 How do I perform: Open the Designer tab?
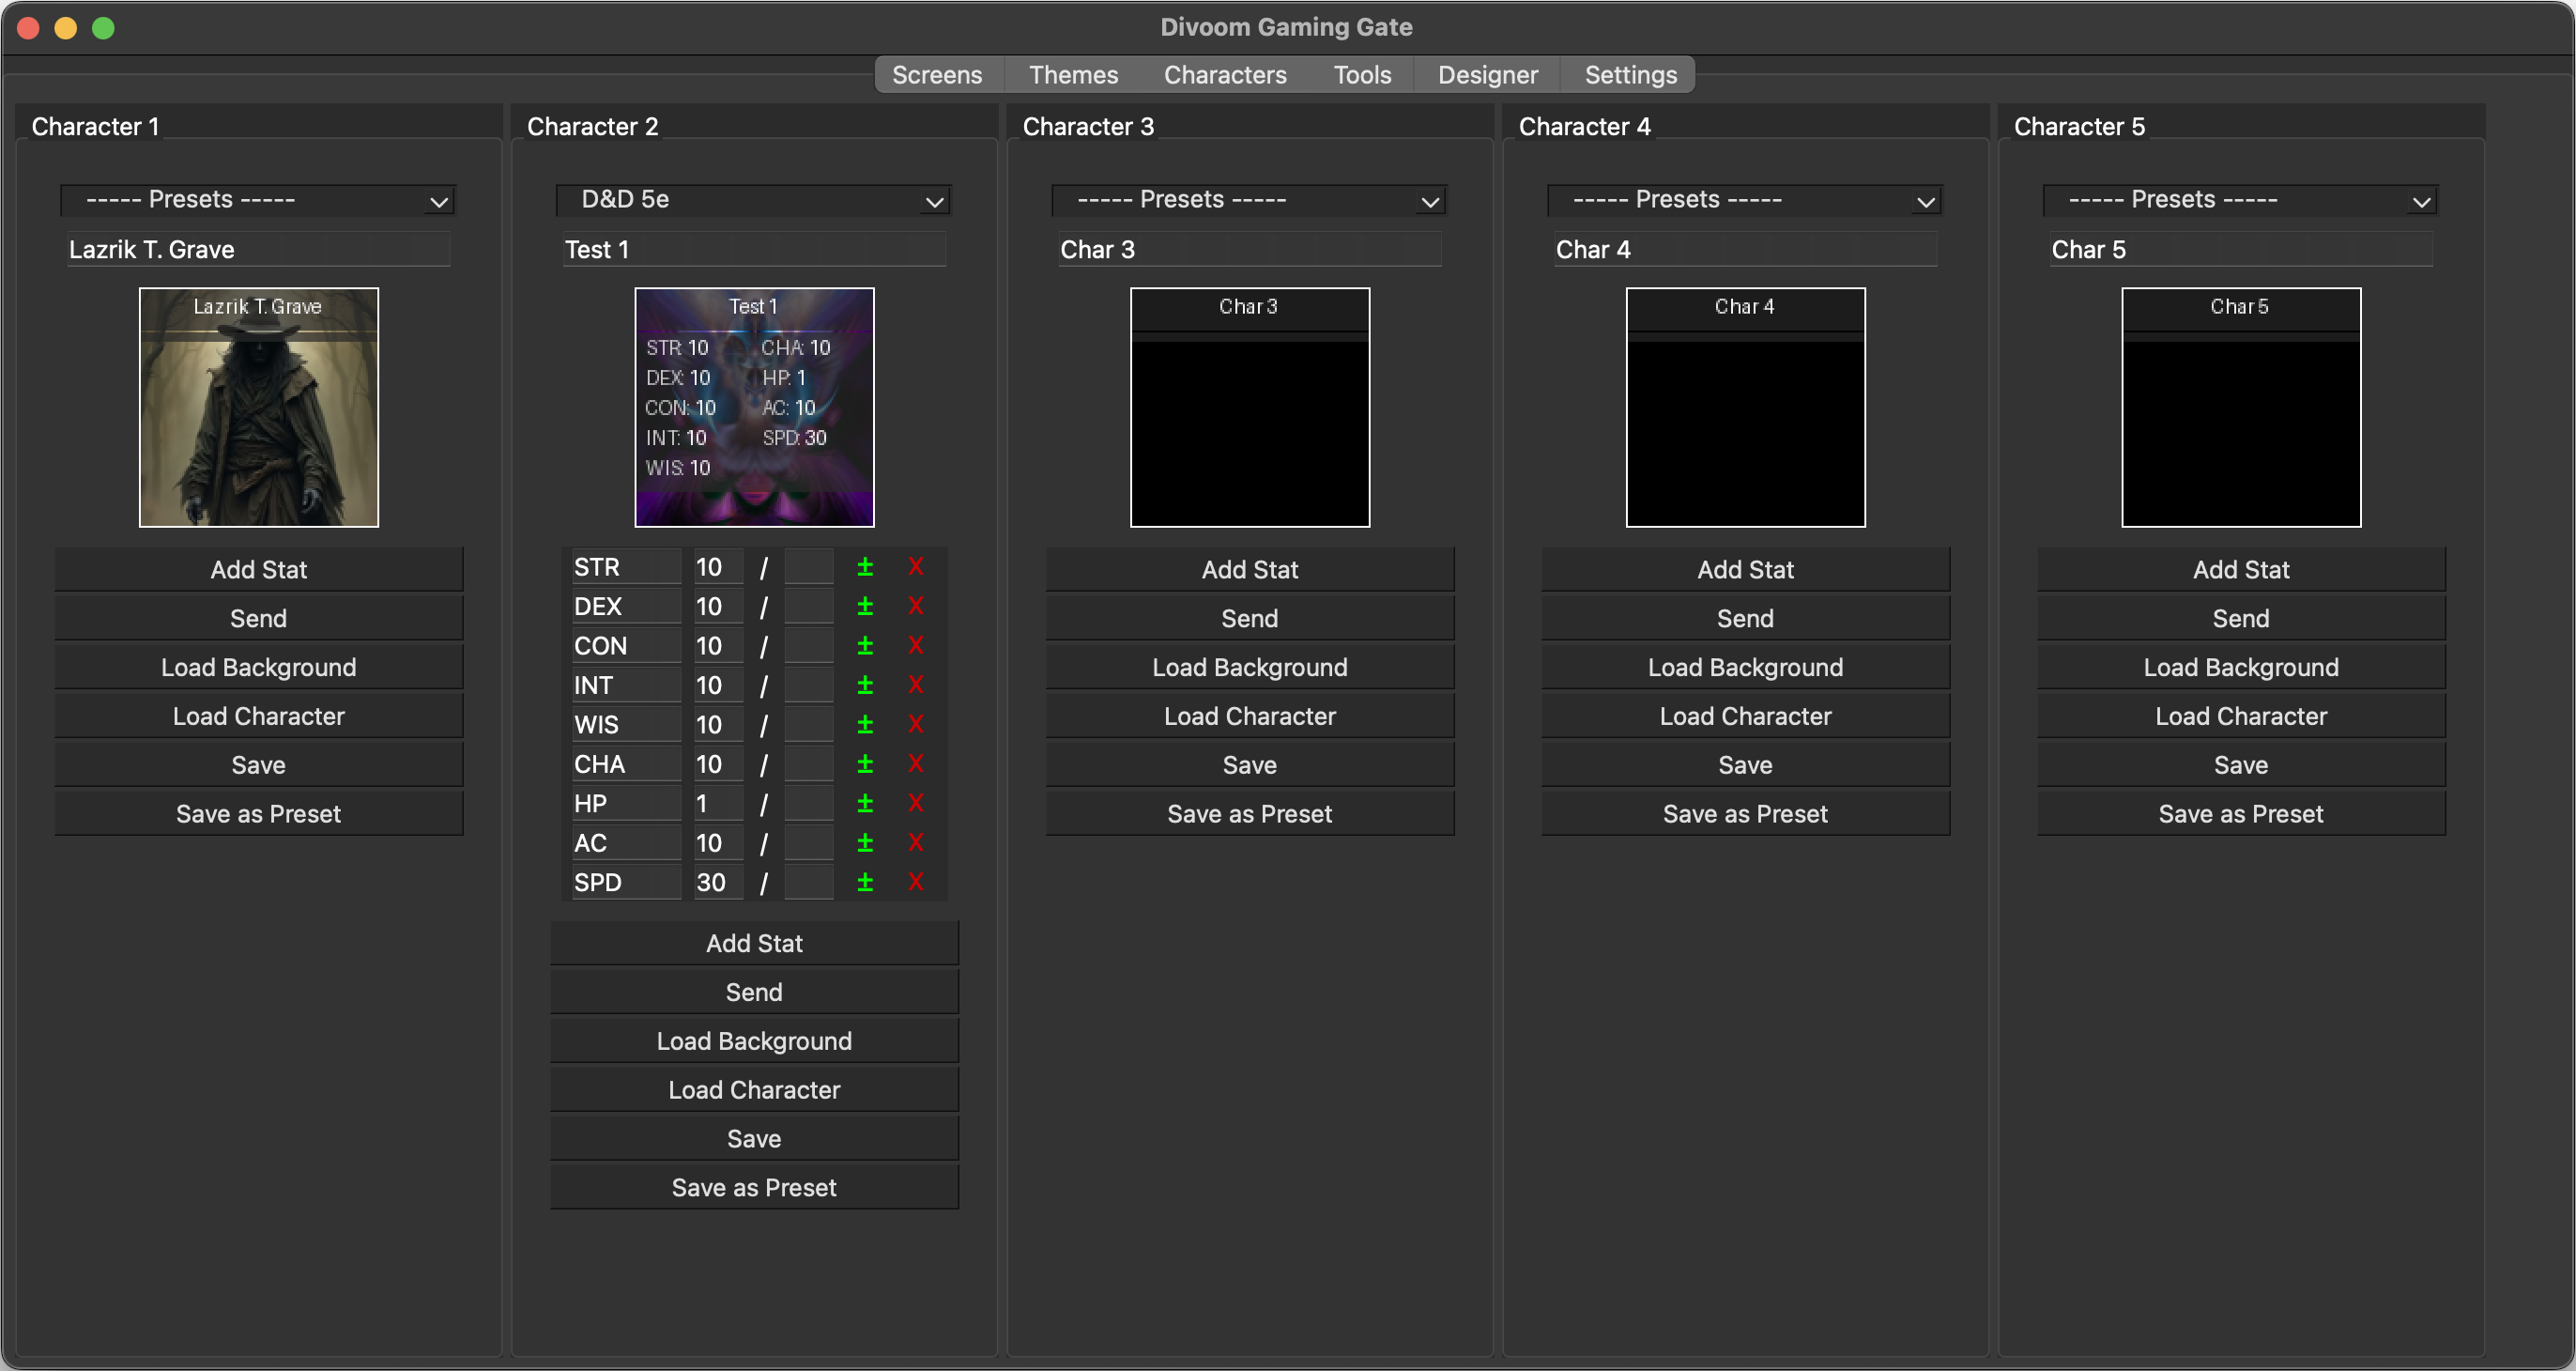(1487, 75)
